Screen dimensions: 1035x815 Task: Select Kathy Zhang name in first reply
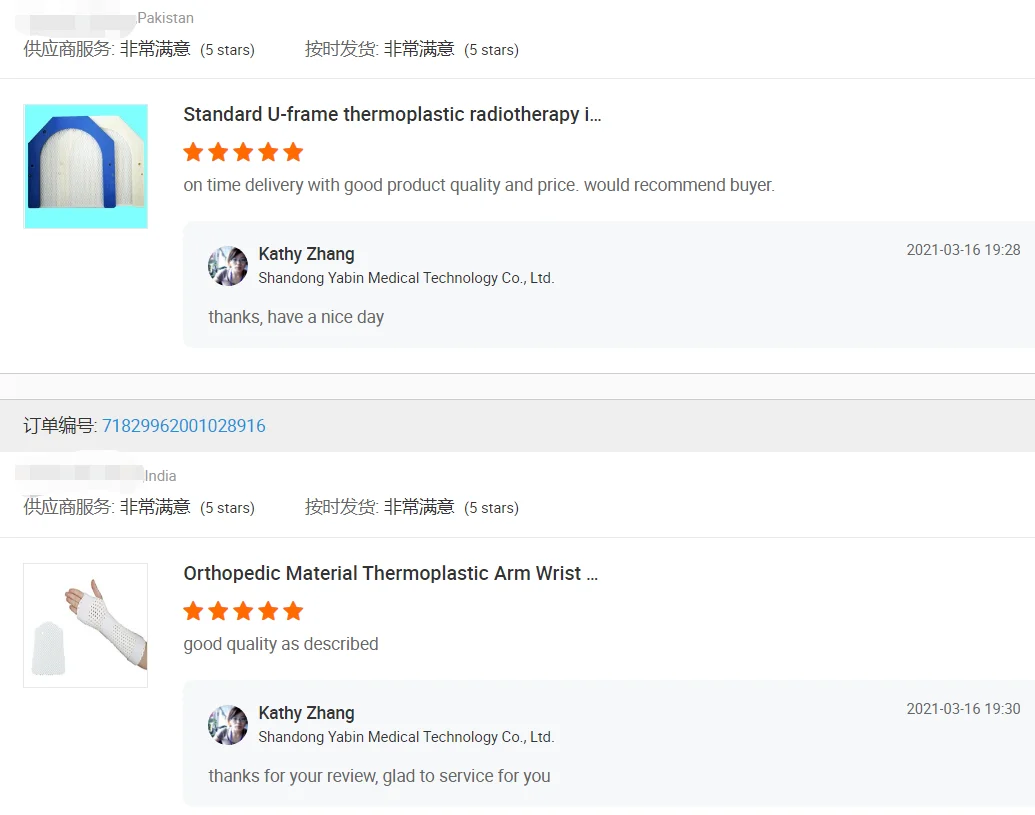[x=306, y=254]
